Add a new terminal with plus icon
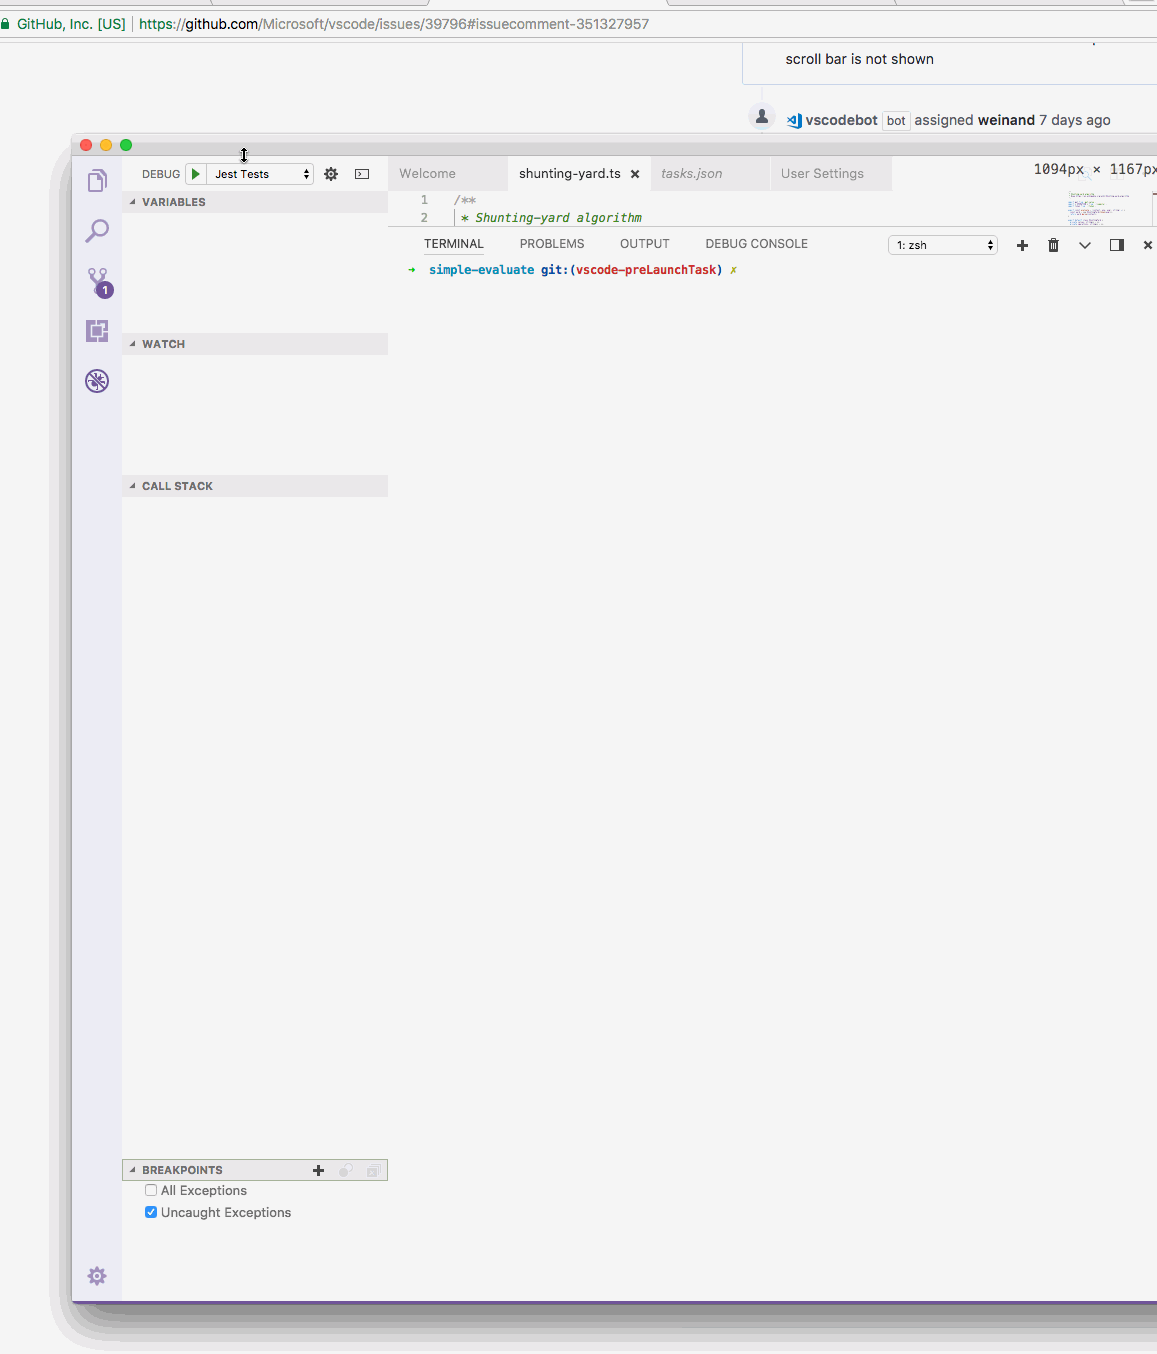Screen dimensions: 1157x1354 click(1022, 245)
